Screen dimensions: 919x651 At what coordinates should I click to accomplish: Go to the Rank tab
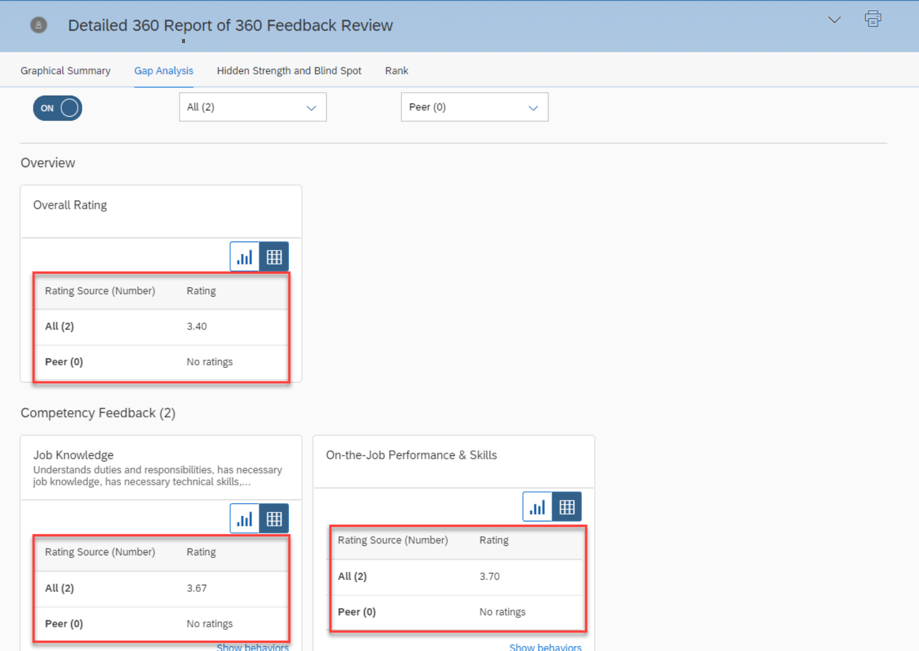coord(396,71)
